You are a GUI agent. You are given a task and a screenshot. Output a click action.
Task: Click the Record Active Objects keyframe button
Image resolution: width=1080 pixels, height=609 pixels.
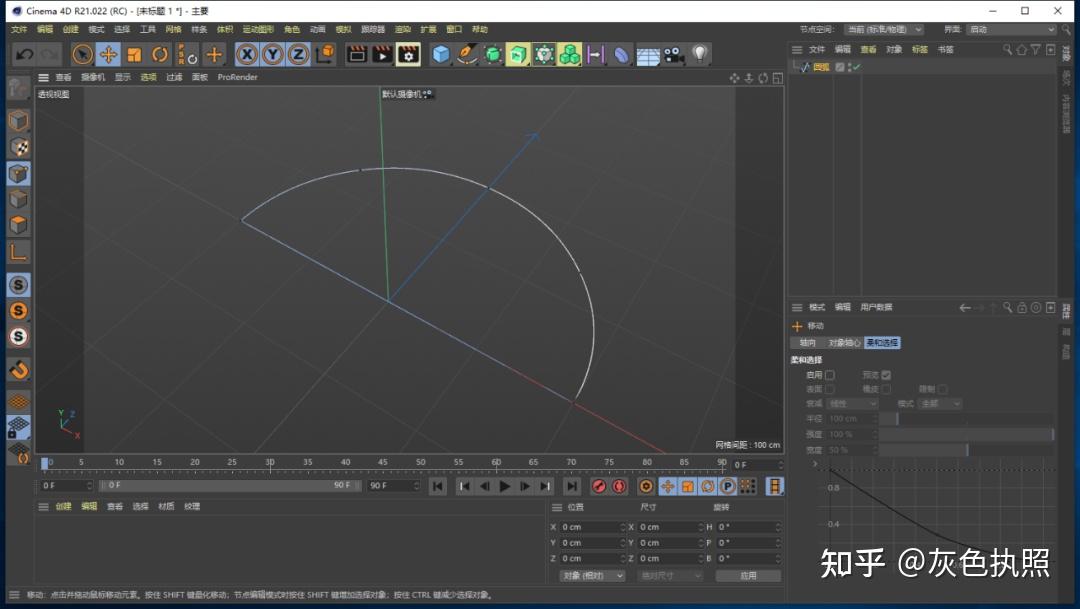(598, 486)
